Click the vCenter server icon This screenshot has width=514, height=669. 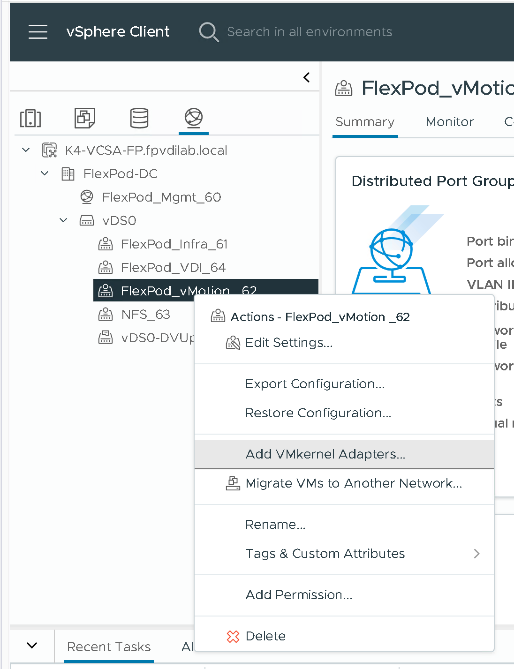[49, 150]
